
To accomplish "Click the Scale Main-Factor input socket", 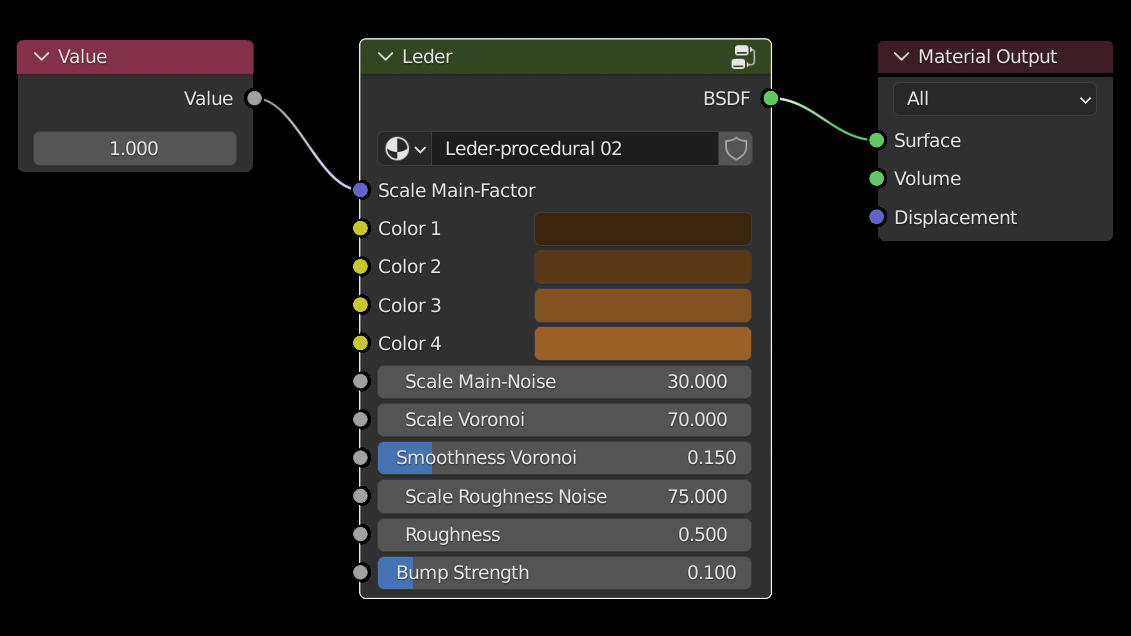I will pyautogui.click(x=361, y=190).
